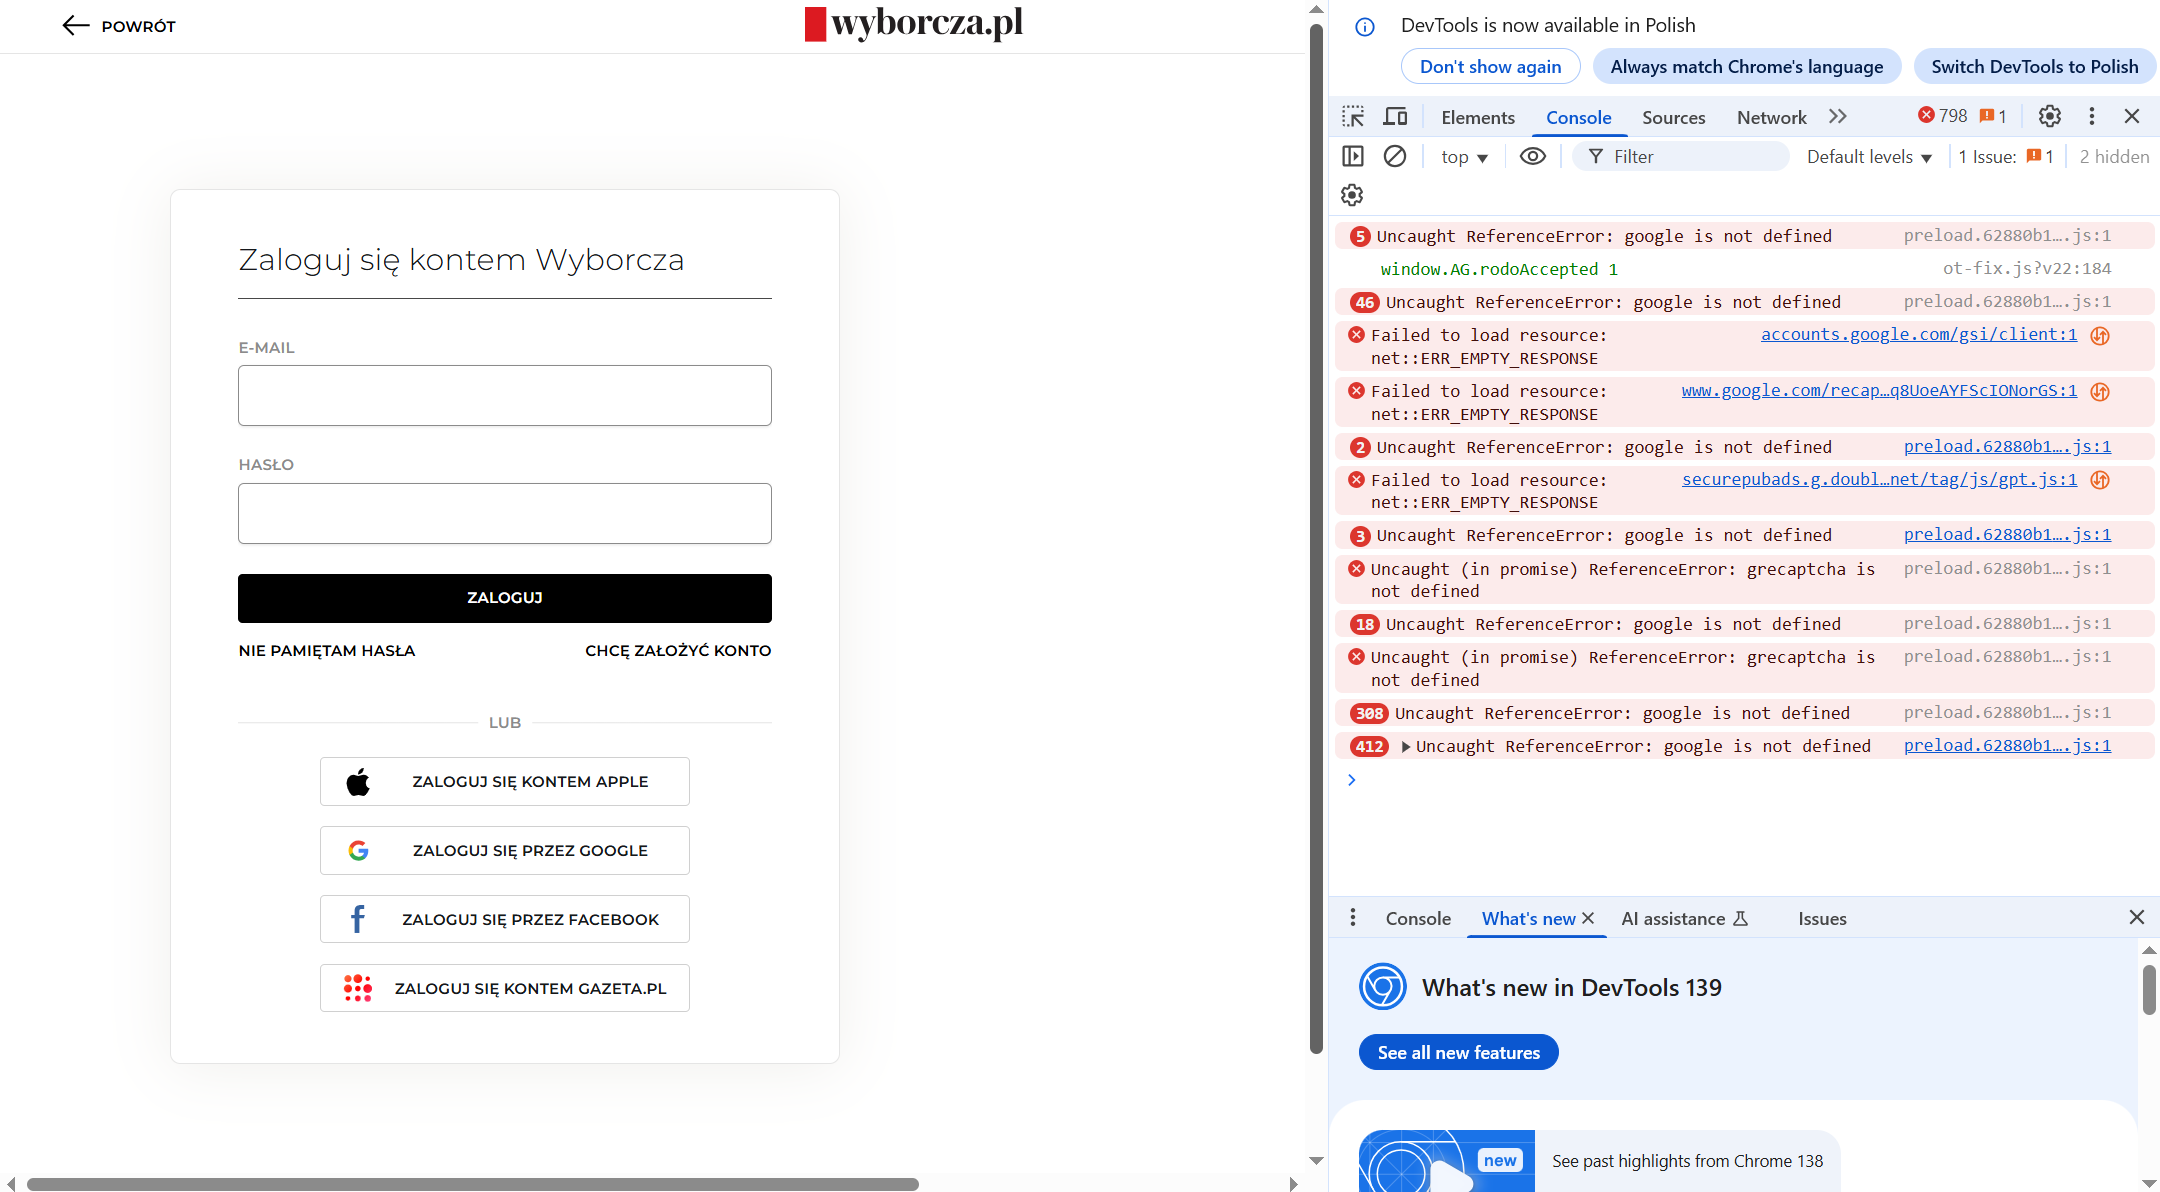Open ot-fix.js?v22:184 source link
Image resolution: width=2160 pixels, height=1192 pixels.
point(2027,269)
